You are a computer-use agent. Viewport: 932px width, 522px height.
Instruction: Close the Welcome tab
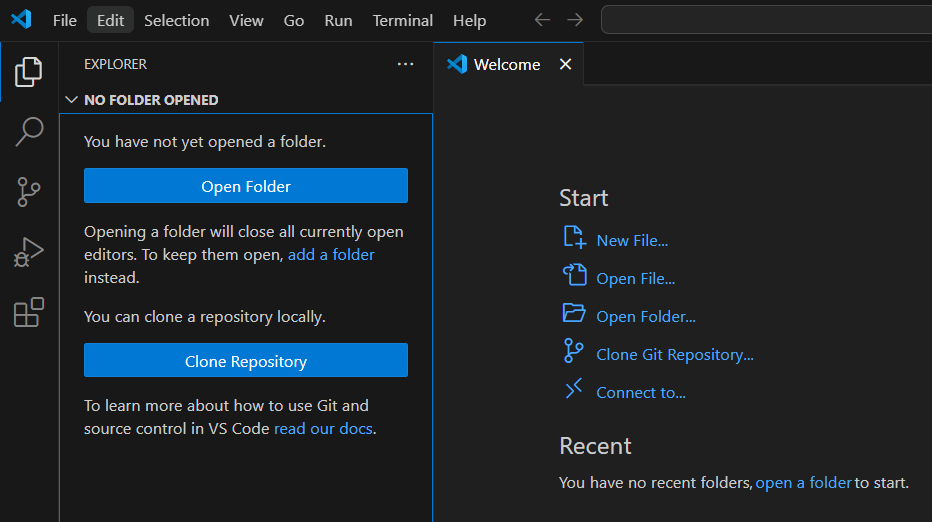pyautogui.click(x=565, y=64)
